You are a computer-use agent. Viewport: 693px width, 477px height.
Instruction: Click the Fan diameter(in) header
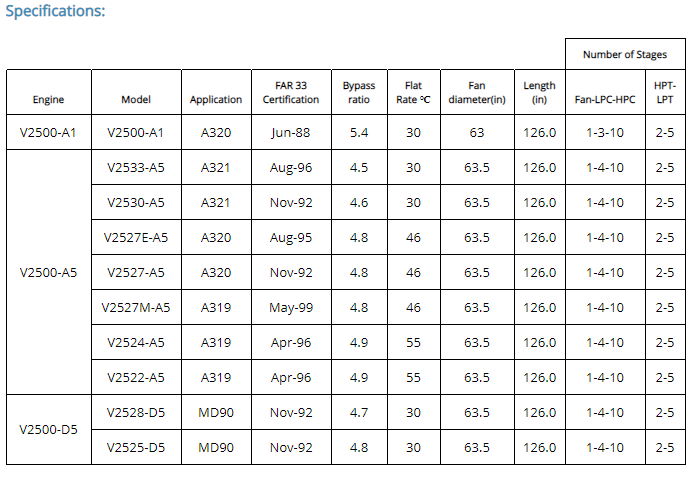477,93
